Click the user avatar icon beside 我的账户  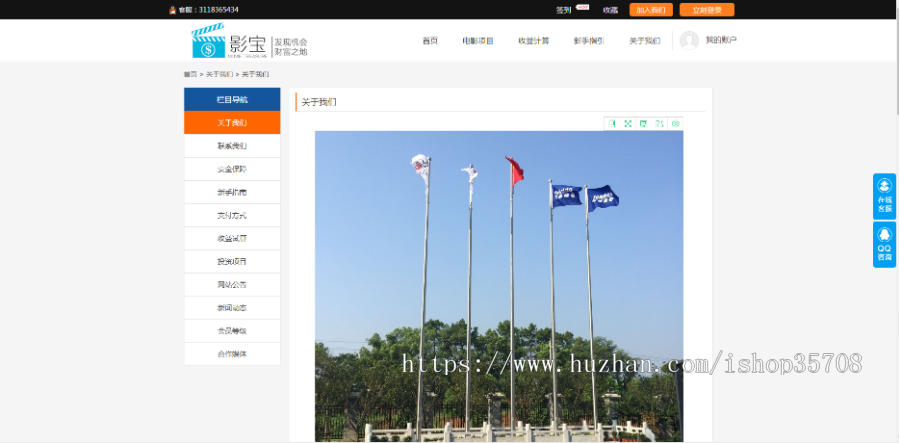coord(689,40)
